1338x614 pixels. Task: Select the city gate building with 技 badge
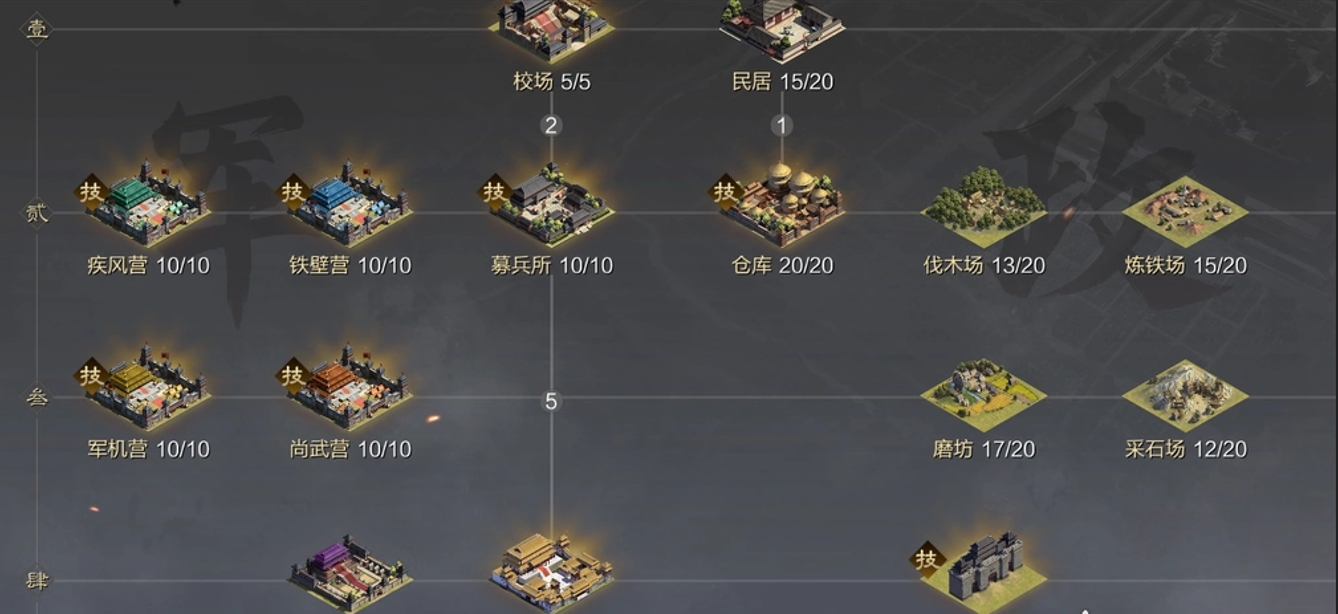pos(984,573)
